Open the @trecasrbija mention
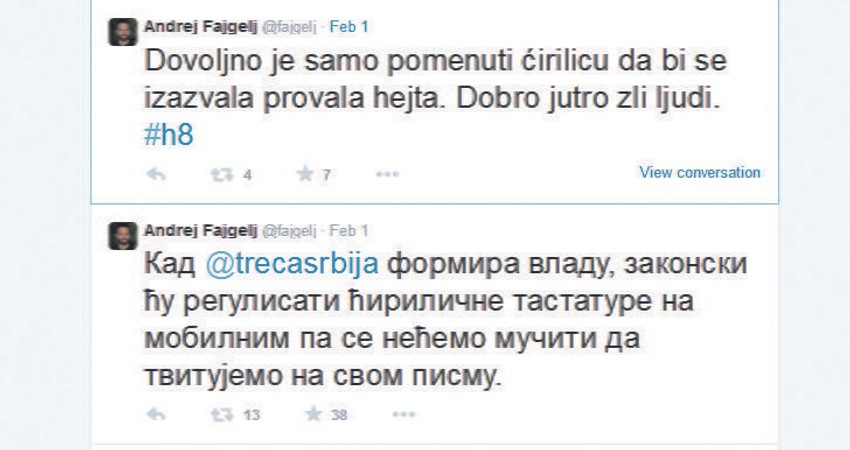The width and height of the screenshot is (850, 450). click(x=292, y=266)
